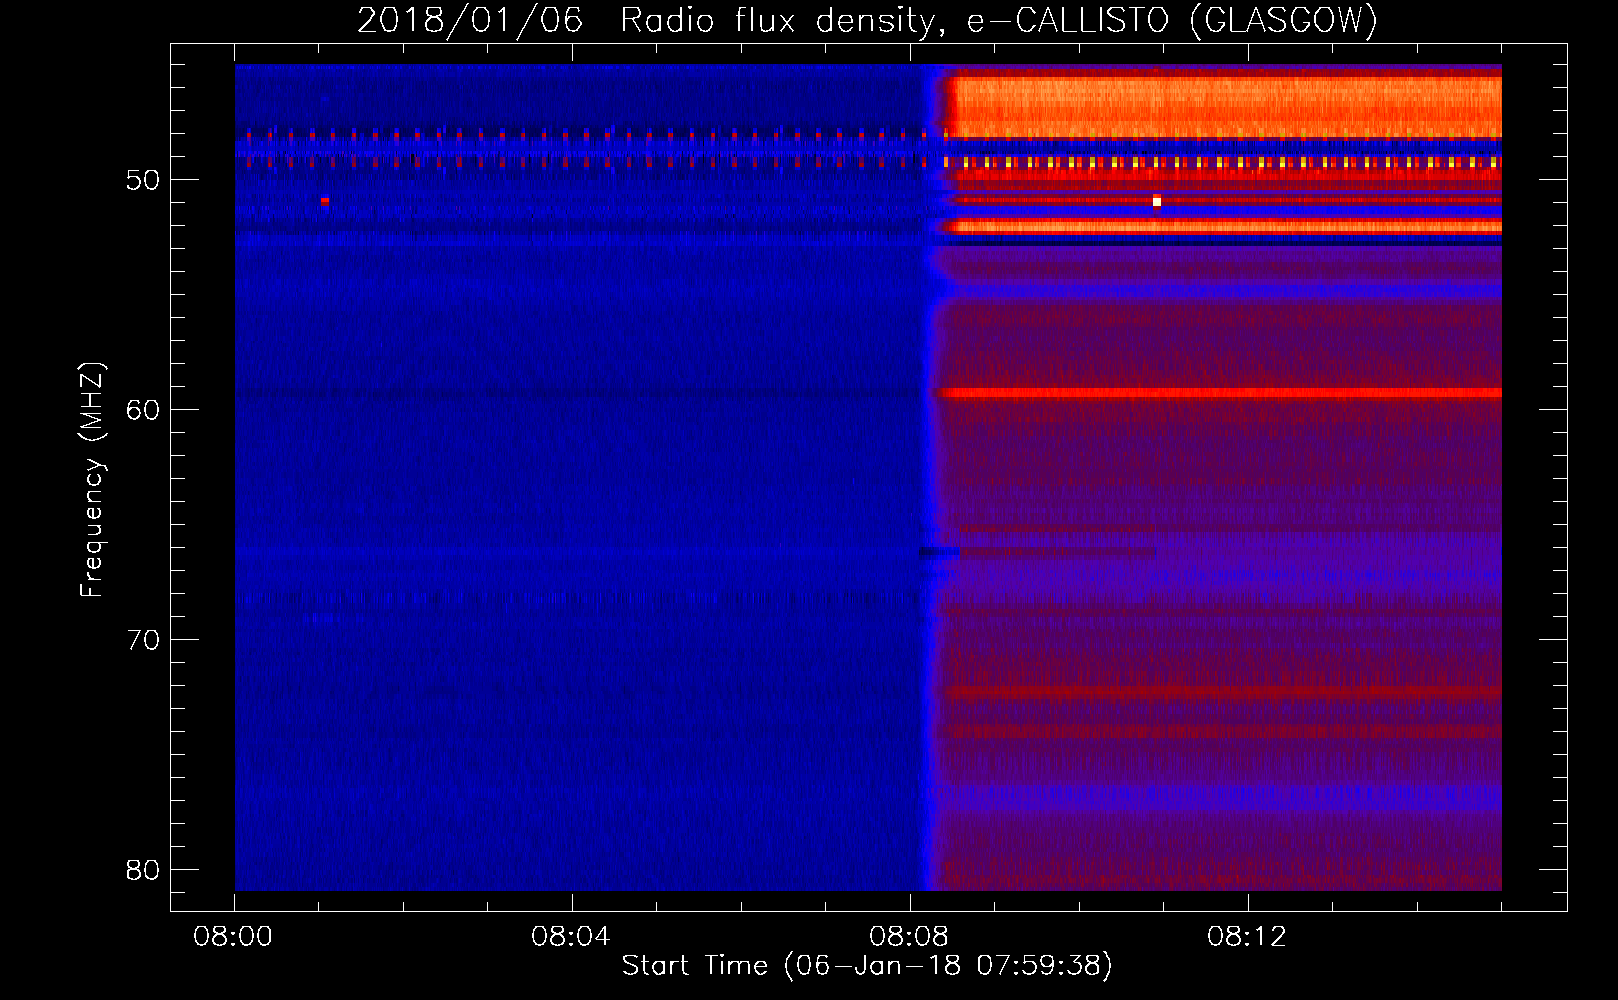Click the white spot at 51 MHz
The width and height of the screenshot is (1618, 1000).
pos(1157,201)
